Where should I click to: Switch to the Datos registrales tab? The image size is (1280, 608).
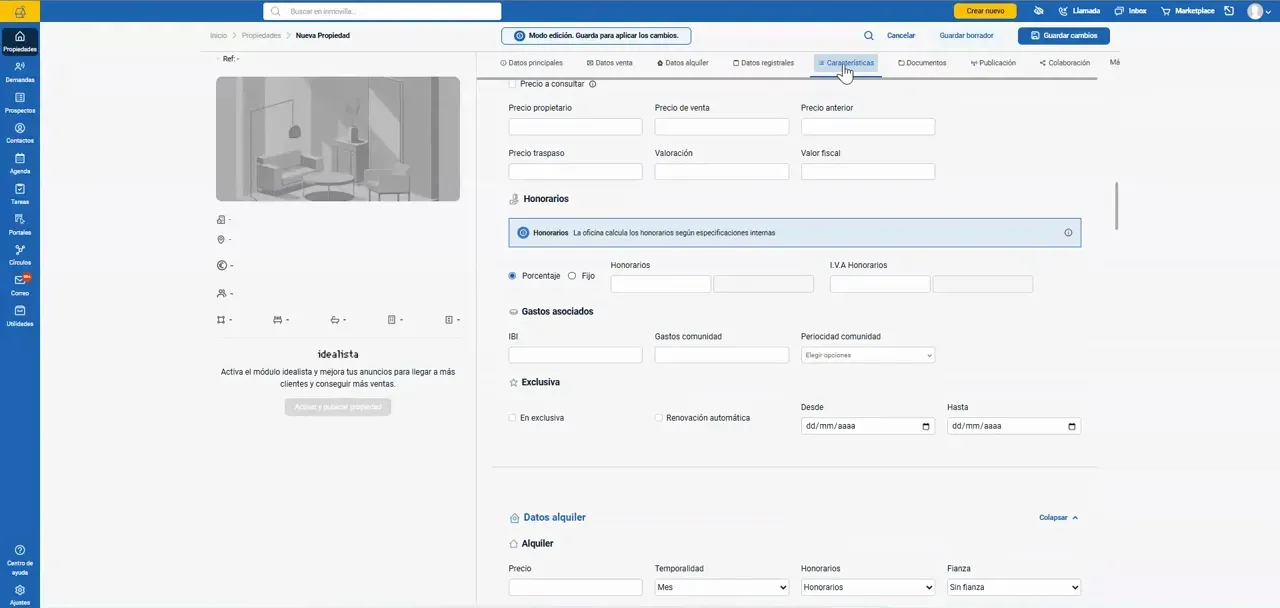coord(764,63)
